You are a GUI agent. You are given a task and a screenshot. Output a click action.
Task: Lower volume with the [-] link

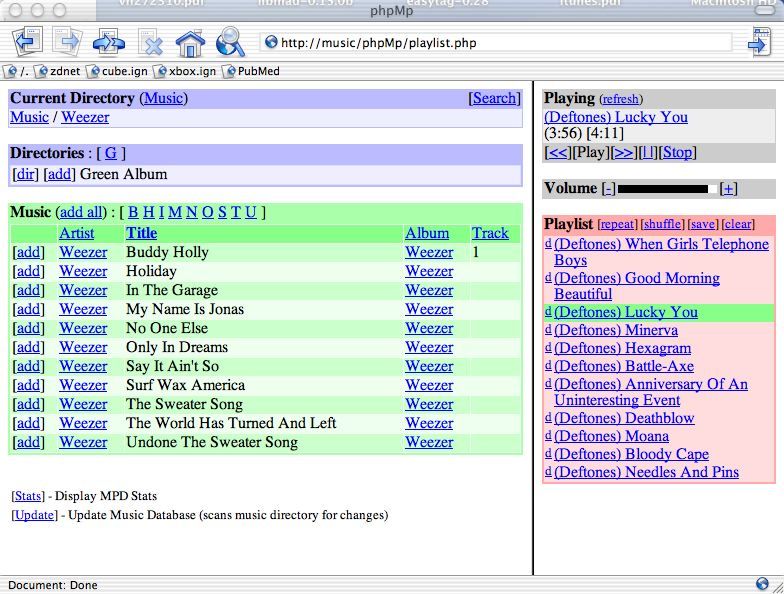click(x=608, y=188)
